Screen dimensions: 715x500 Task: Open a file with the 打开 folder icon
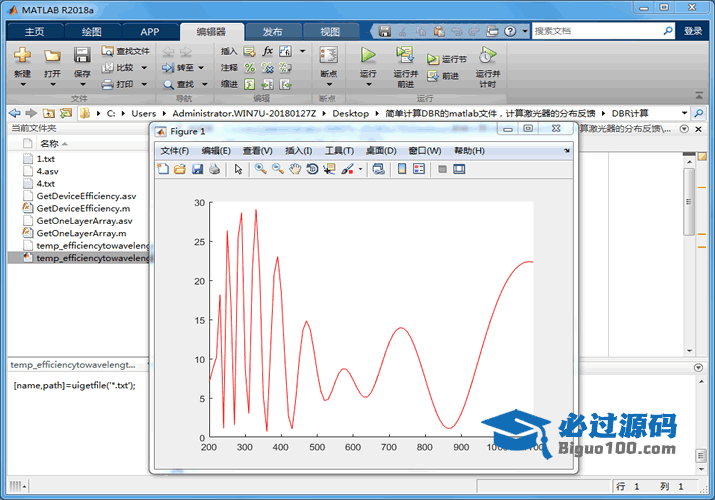pyautogui.click(x=52, y=55)
